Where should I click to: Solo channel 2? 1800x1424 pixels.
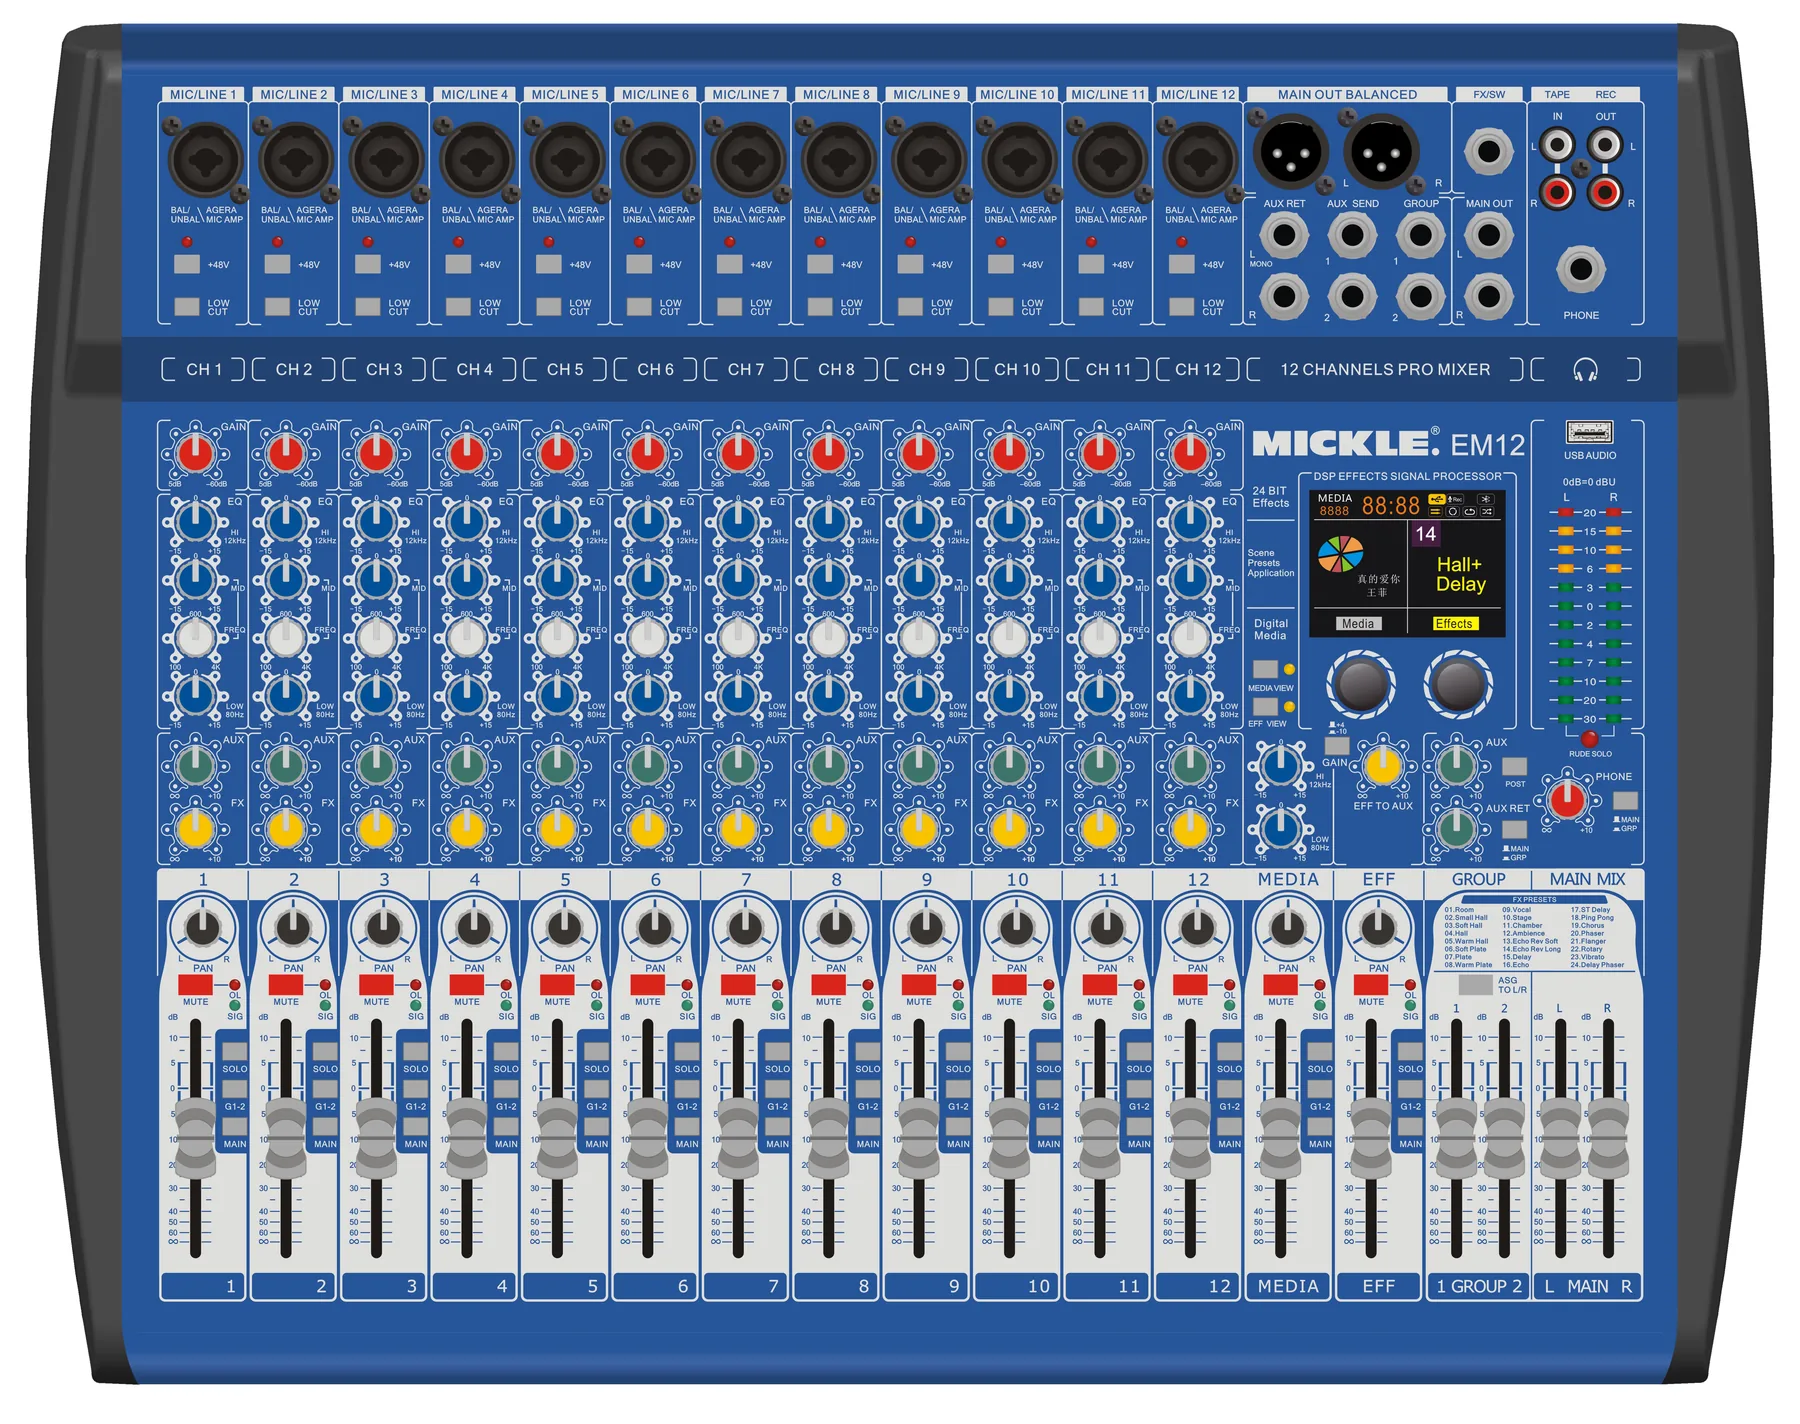325,1052
